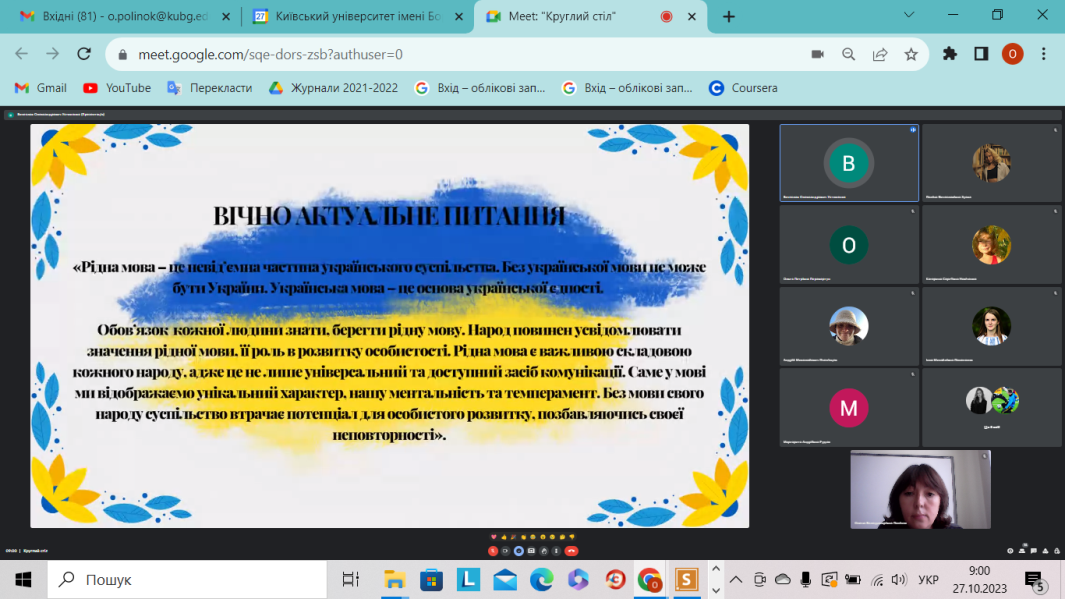Switch the УКР keyboard language
Screen dimensions: 1065x599
pos(928,579)
